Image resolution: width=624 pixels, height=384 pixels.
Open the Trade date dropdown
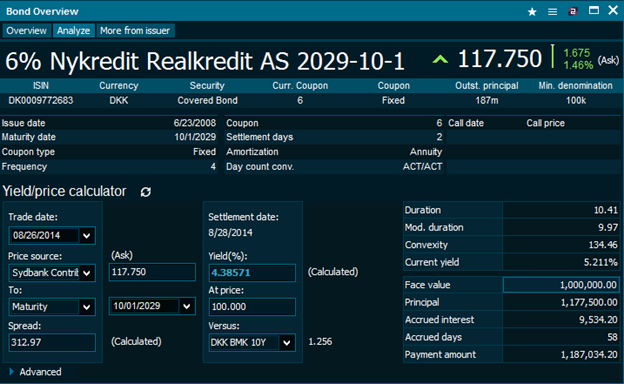(86, 236)
